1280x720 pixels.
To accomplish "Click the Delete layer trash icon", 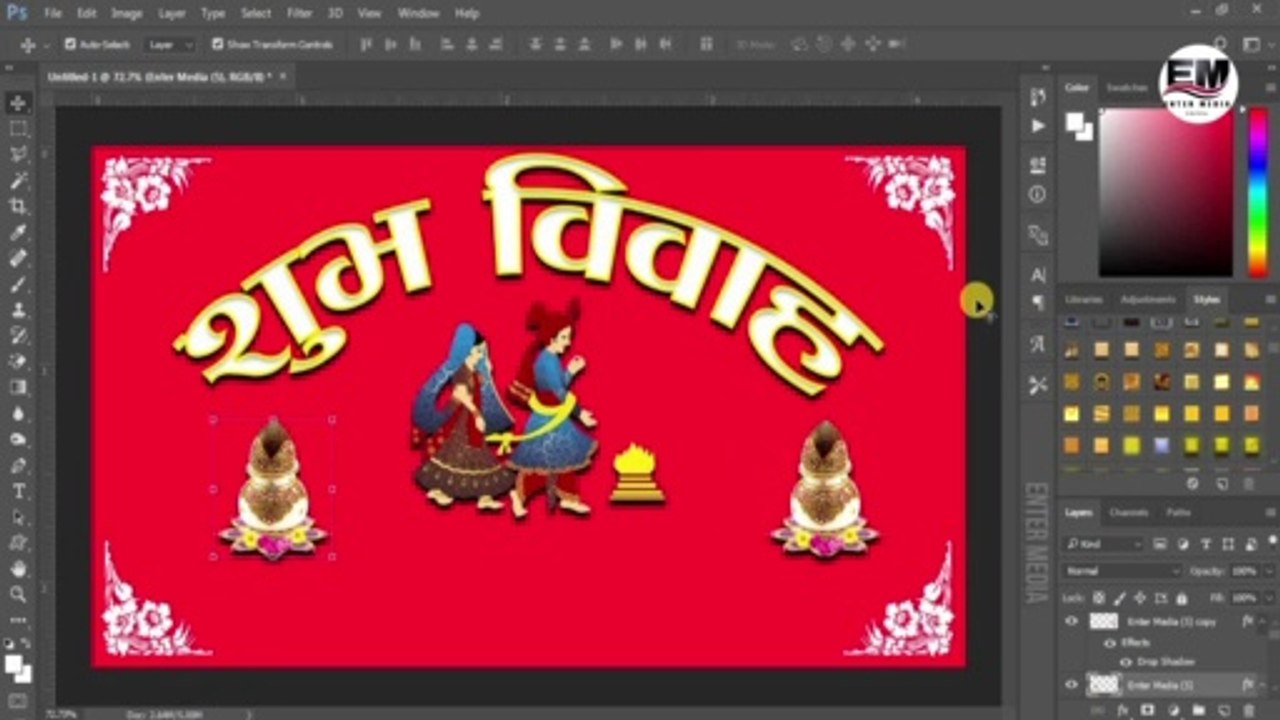I will tap(1248, 710).
